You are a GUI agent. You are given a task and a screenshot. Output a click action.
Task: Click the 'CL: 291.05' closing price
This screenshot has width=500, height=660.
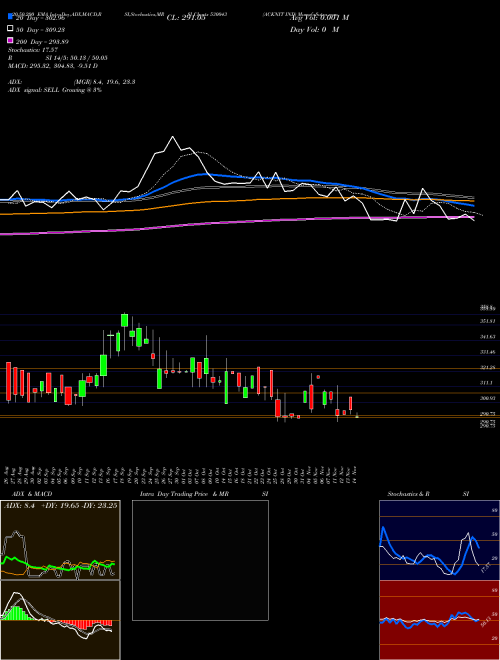186,18
